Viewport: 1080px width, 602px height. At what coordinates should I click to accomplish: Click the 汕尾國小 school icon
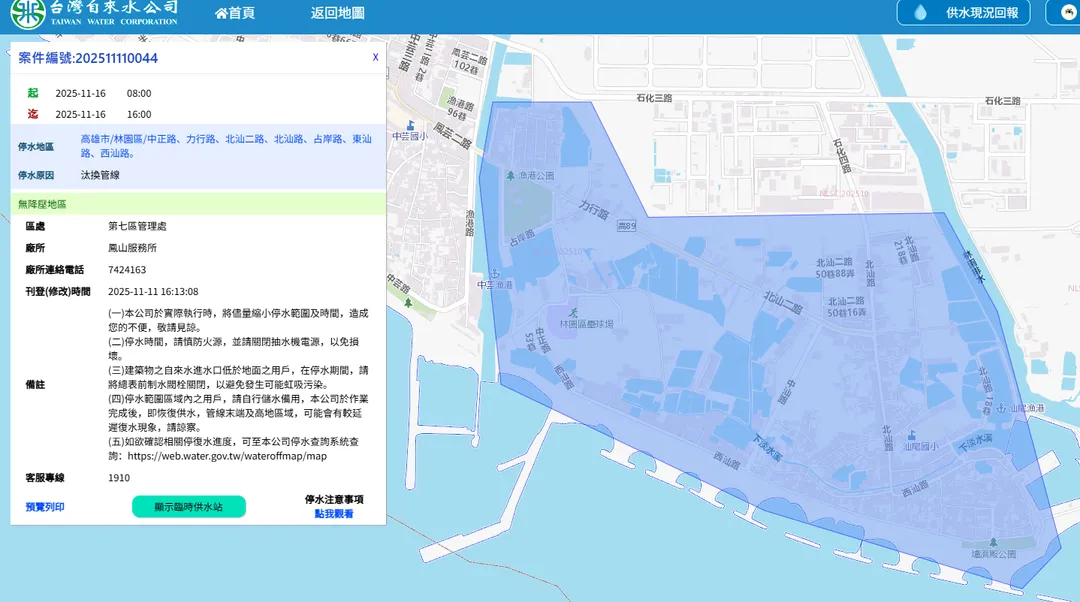912,435
